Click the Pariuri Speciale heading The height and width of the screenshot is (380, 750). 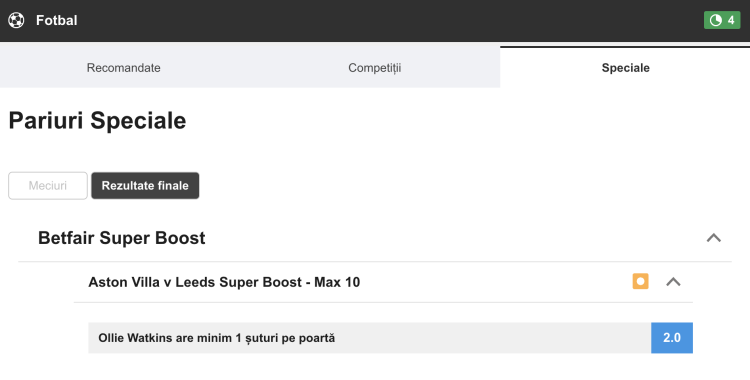point(97,120)
